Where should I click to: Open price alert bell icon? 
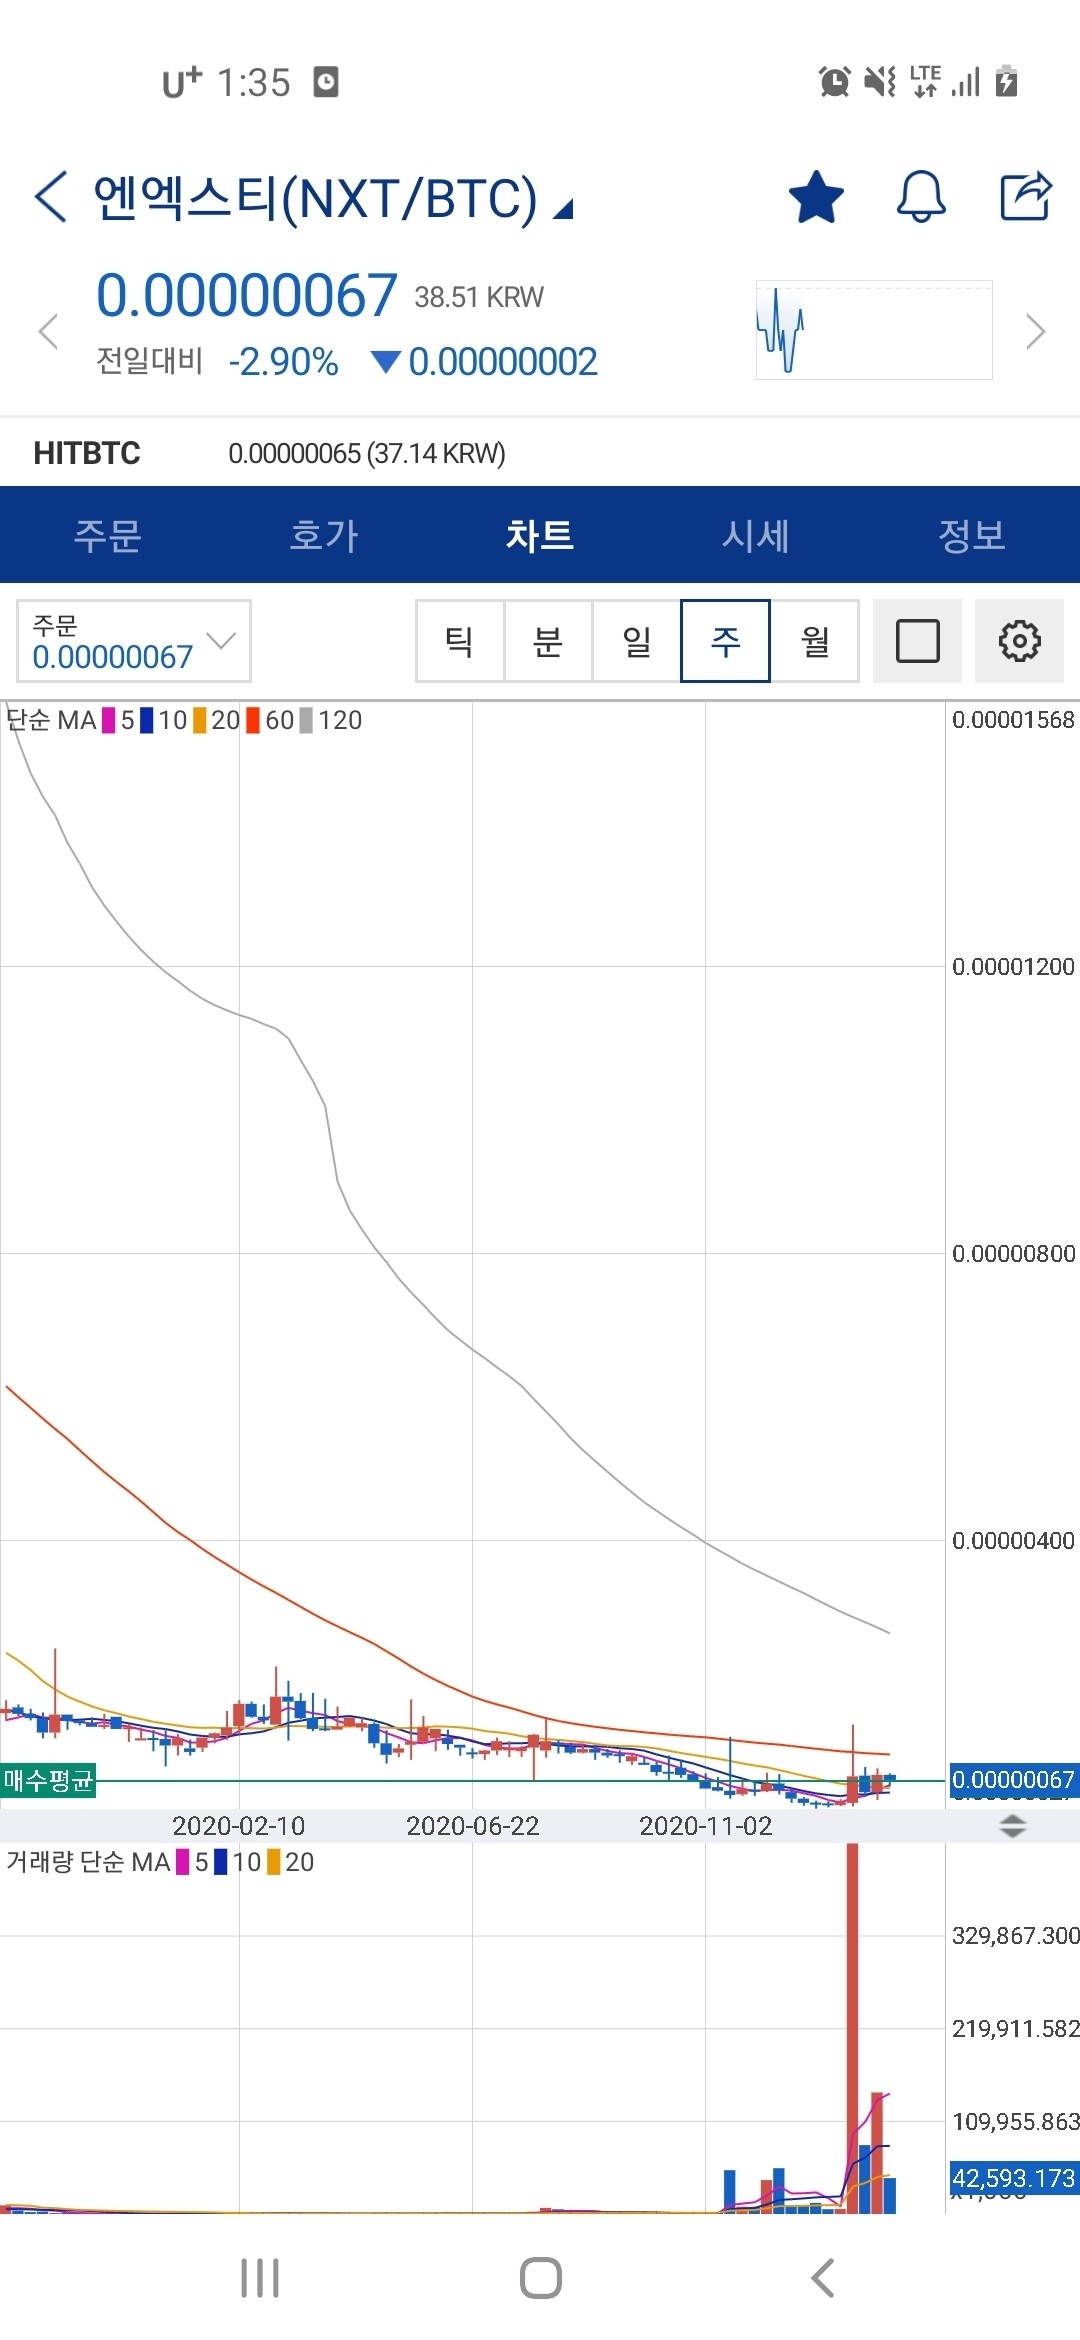click(920, 196)
